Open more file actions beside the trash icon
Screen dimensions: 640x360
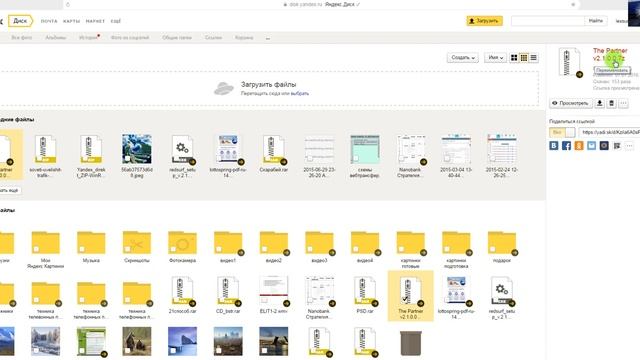(x=623, y=103)
